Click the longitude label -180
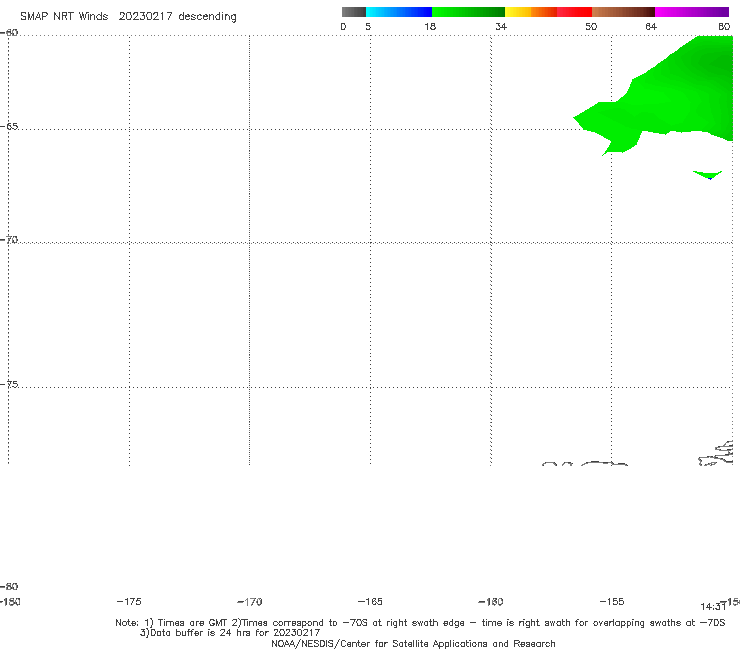 point(10,601)
